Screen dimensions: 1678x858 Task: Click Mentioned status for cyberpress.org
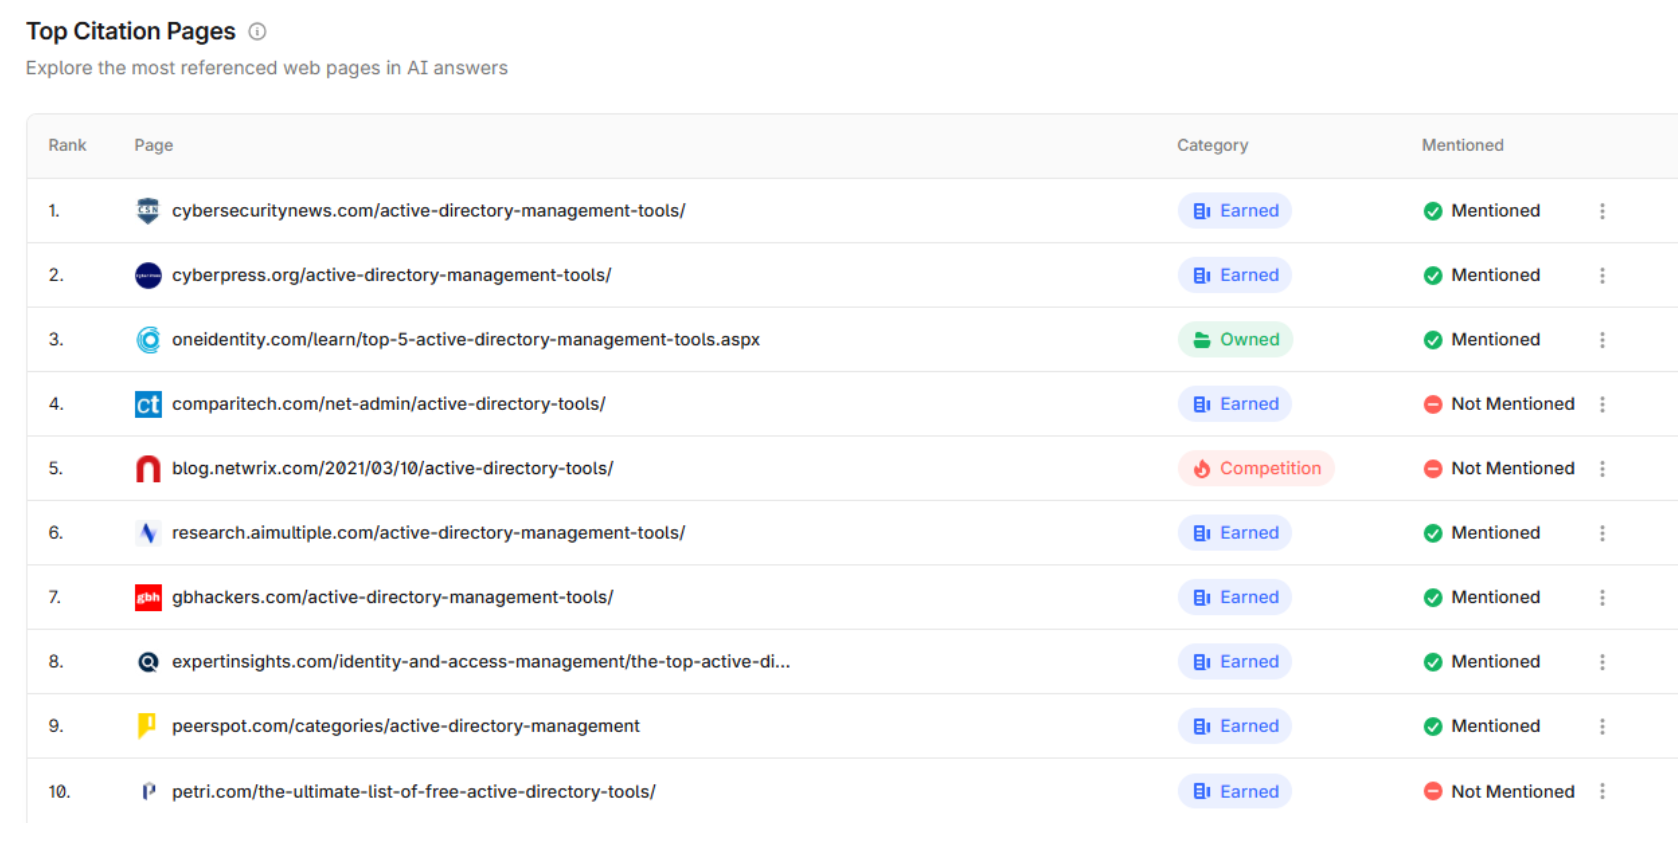[x=1482, y=275]
